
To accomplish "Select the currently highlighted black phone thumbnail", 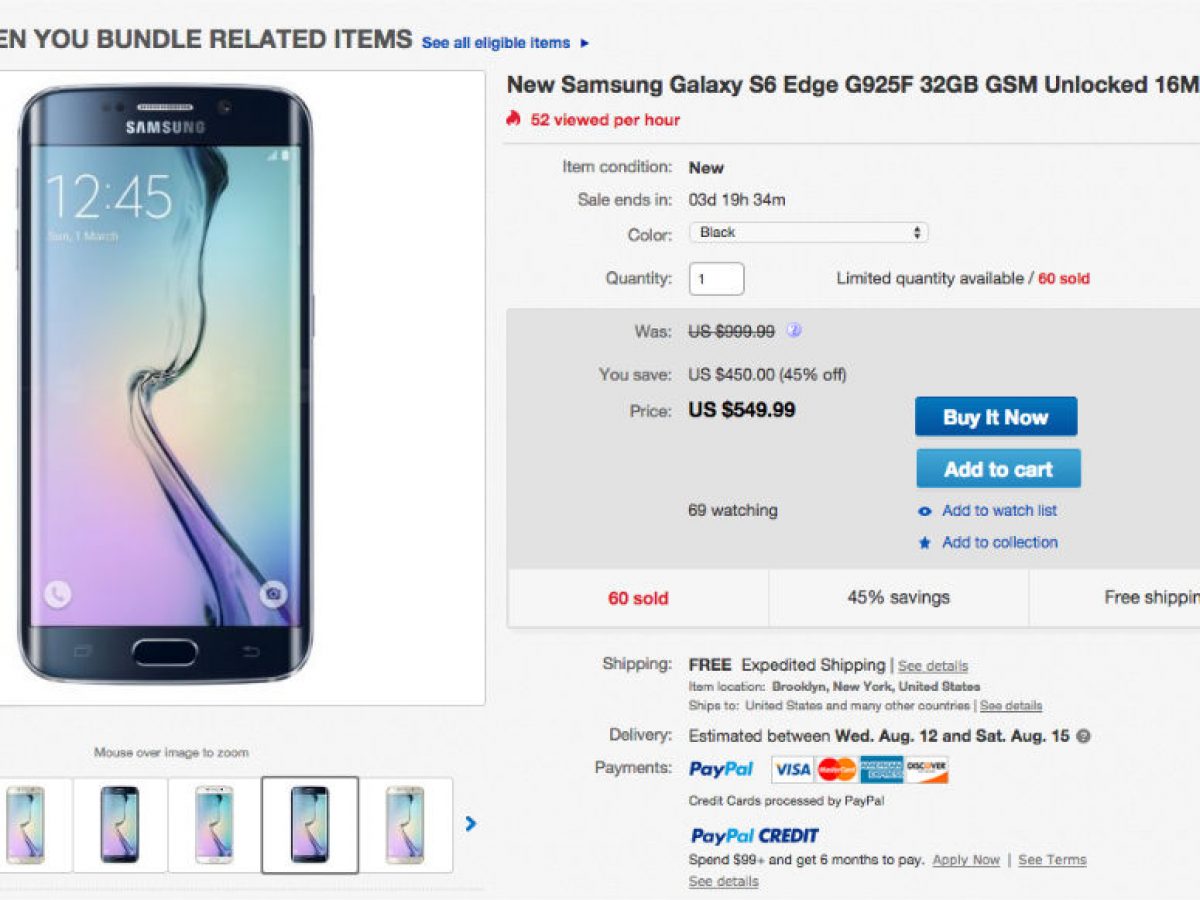I will [x=310, y=824].
